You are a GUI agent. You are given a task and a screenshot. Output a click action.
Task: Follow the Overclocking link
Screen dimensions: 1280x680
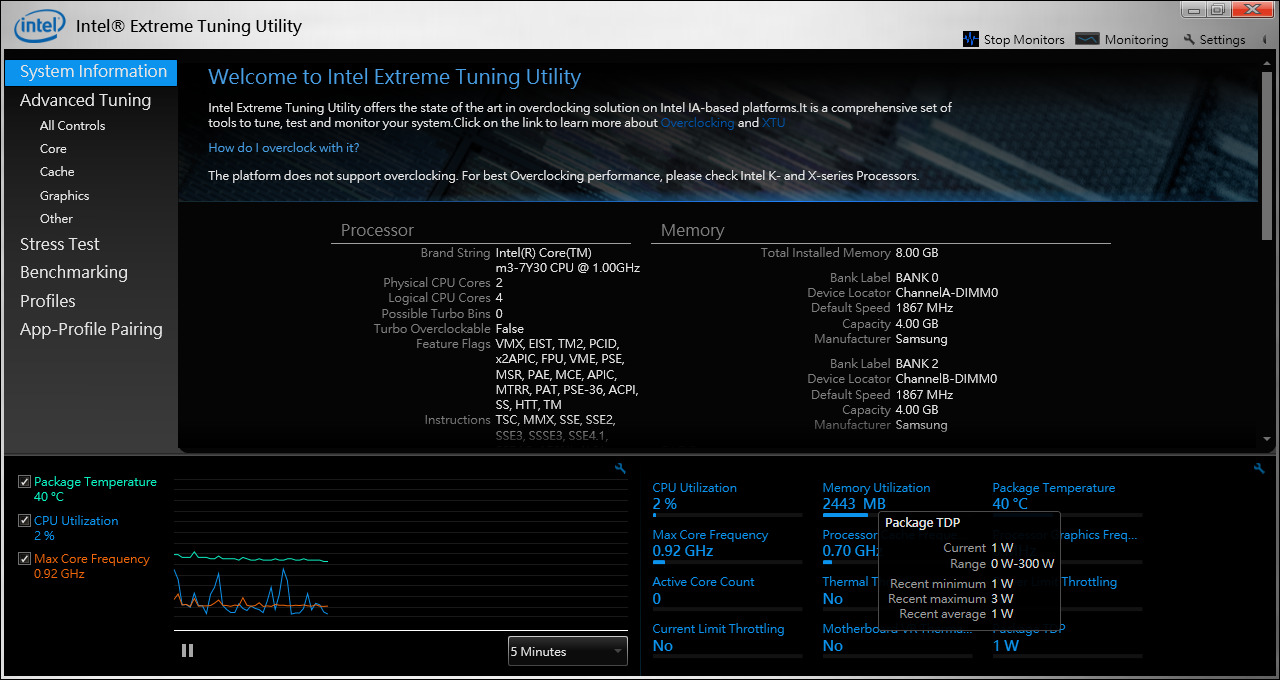697,123
